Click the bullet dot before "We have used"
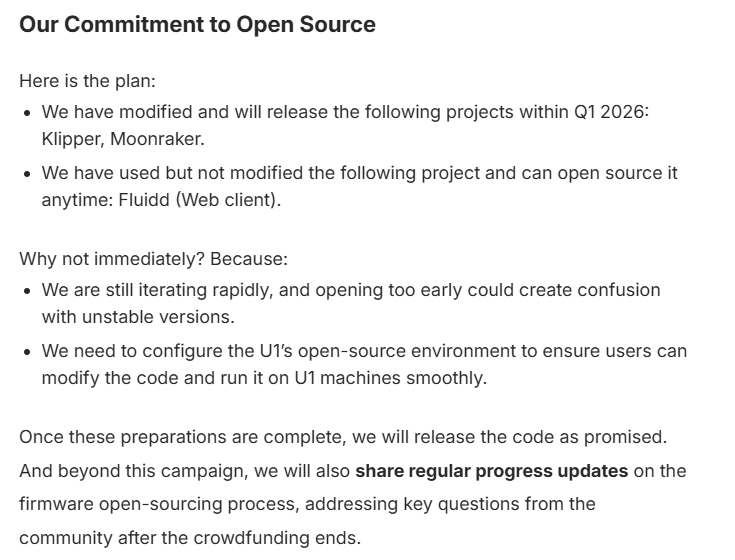This screenshot has height=560, width=735. point(27,173)
